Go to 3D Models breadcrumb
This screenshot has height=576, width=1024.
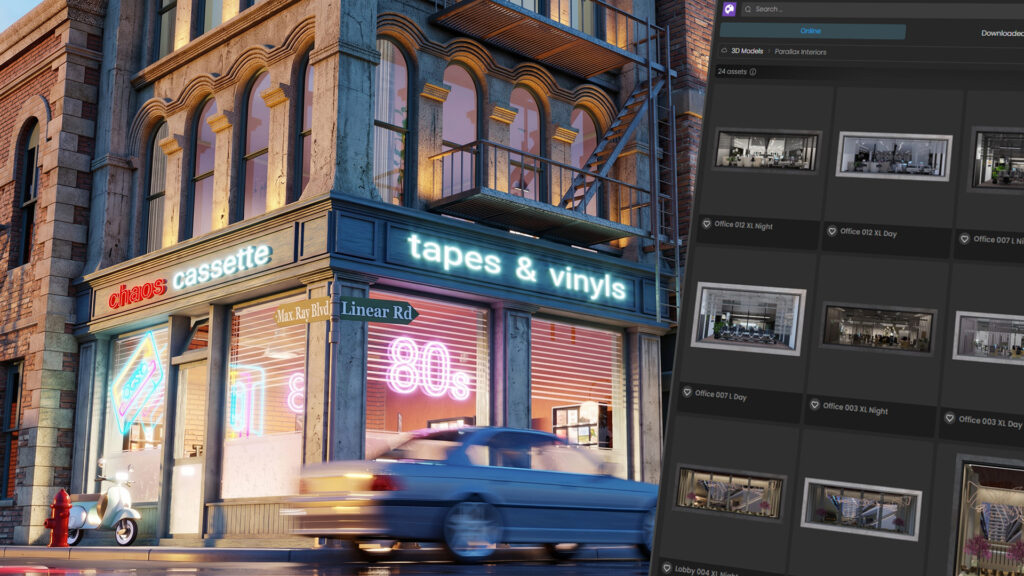(x=747, y=51)
